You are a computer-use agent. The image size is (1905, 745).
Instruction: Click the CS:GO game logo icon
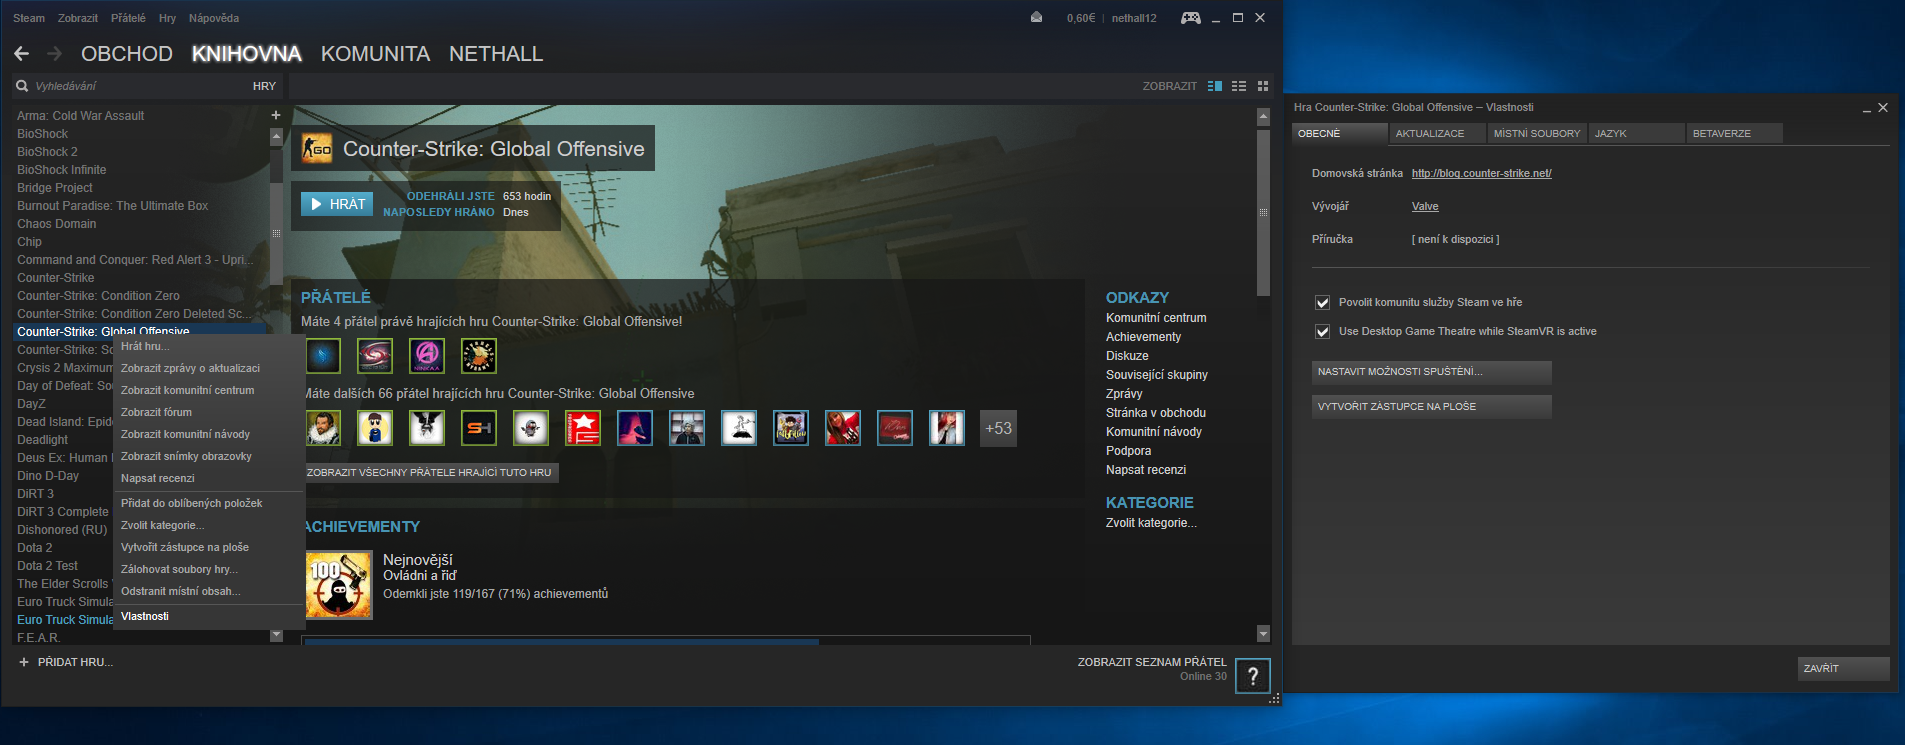coord(317,149)
